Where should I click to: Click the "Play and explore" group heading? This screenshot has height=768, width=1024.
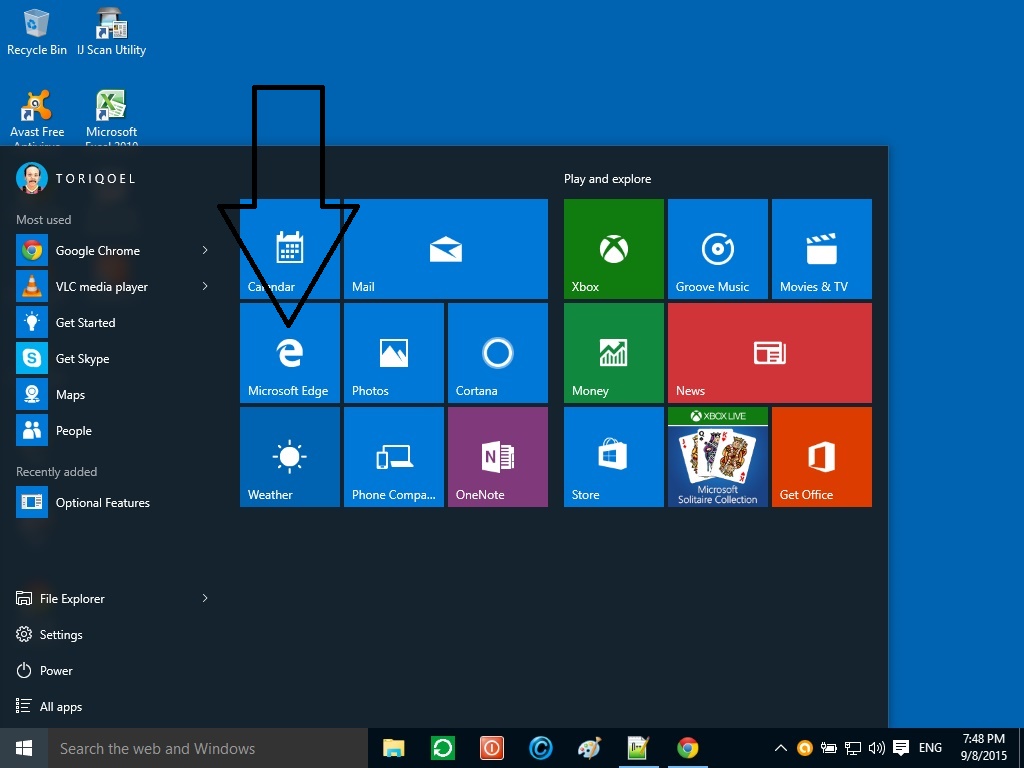[607, 179]
